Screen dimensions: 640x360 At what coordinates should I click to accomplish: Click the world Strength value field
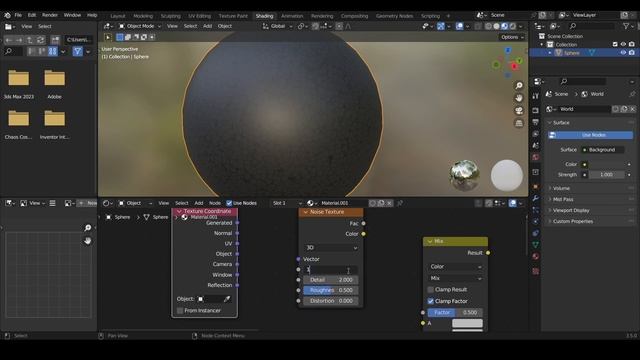coord(606,175)
